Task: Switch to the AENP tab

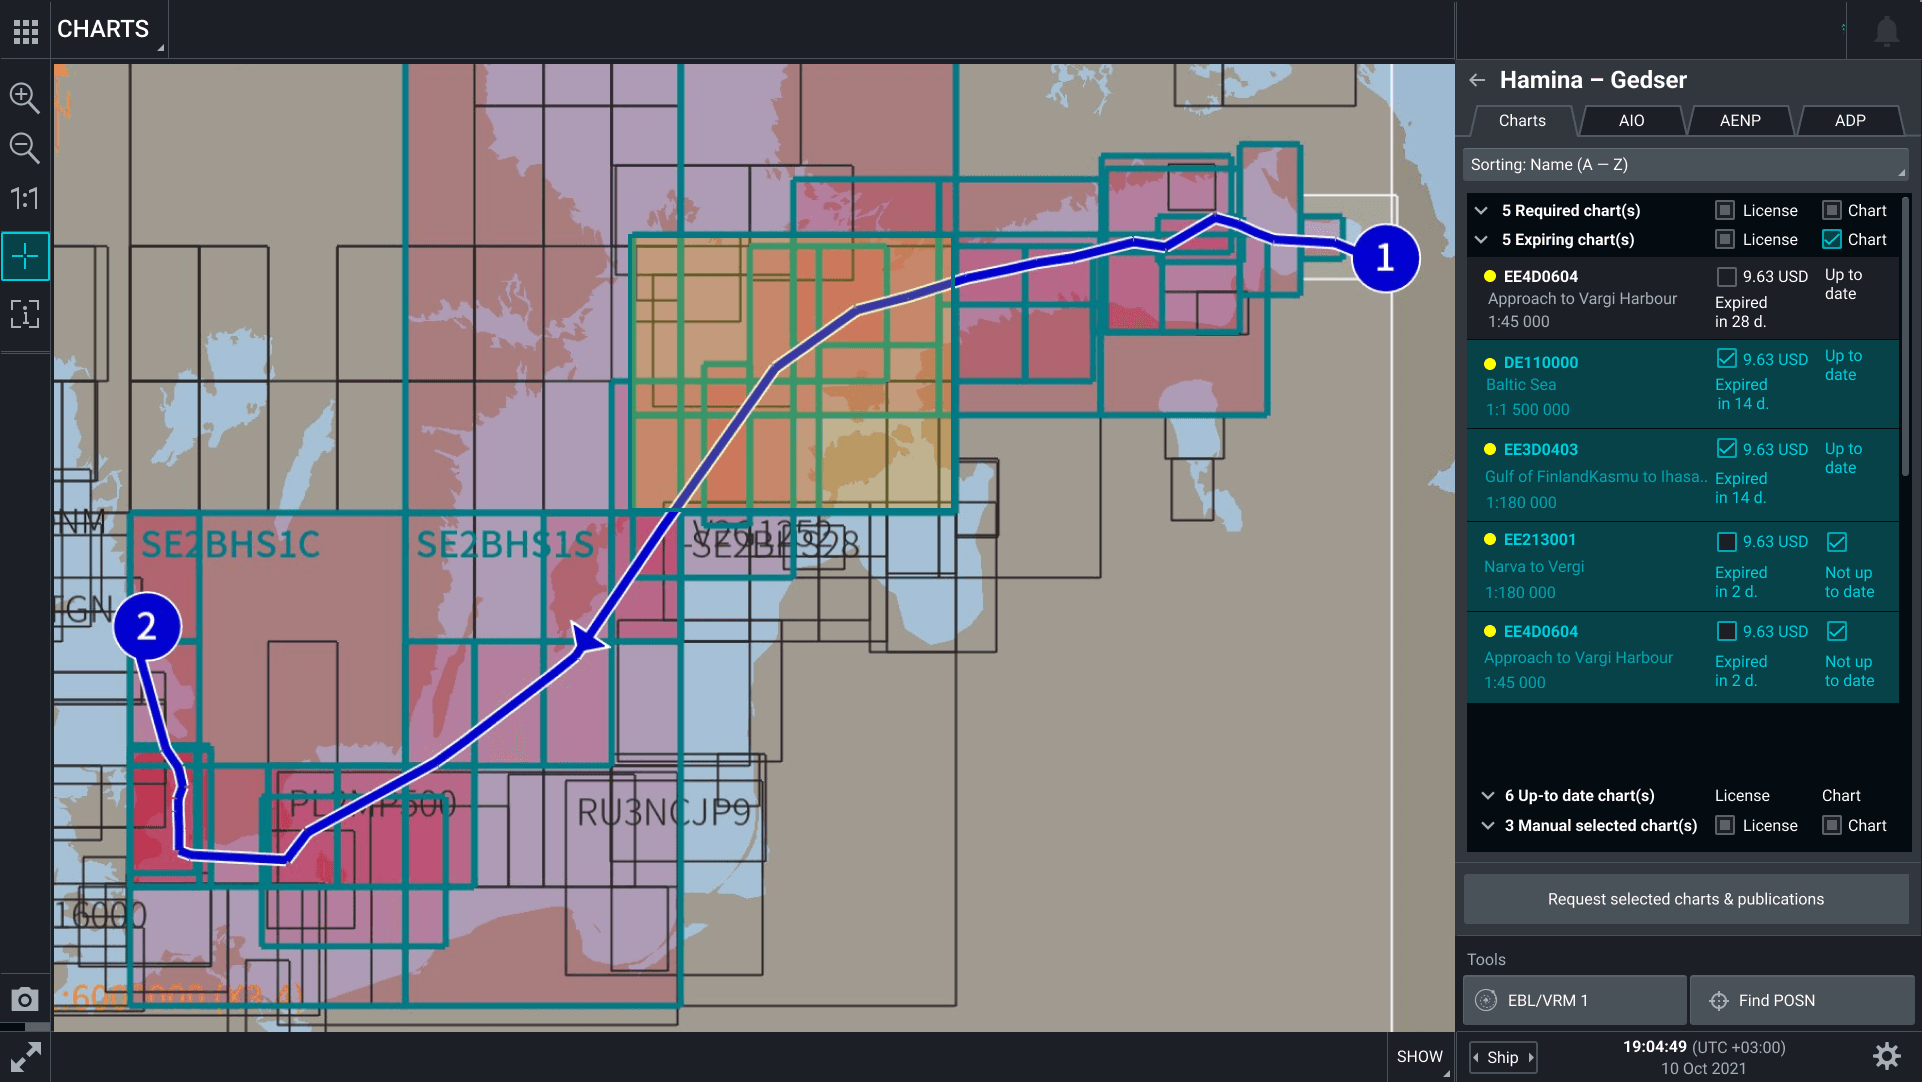Action: coord(1739,120)
